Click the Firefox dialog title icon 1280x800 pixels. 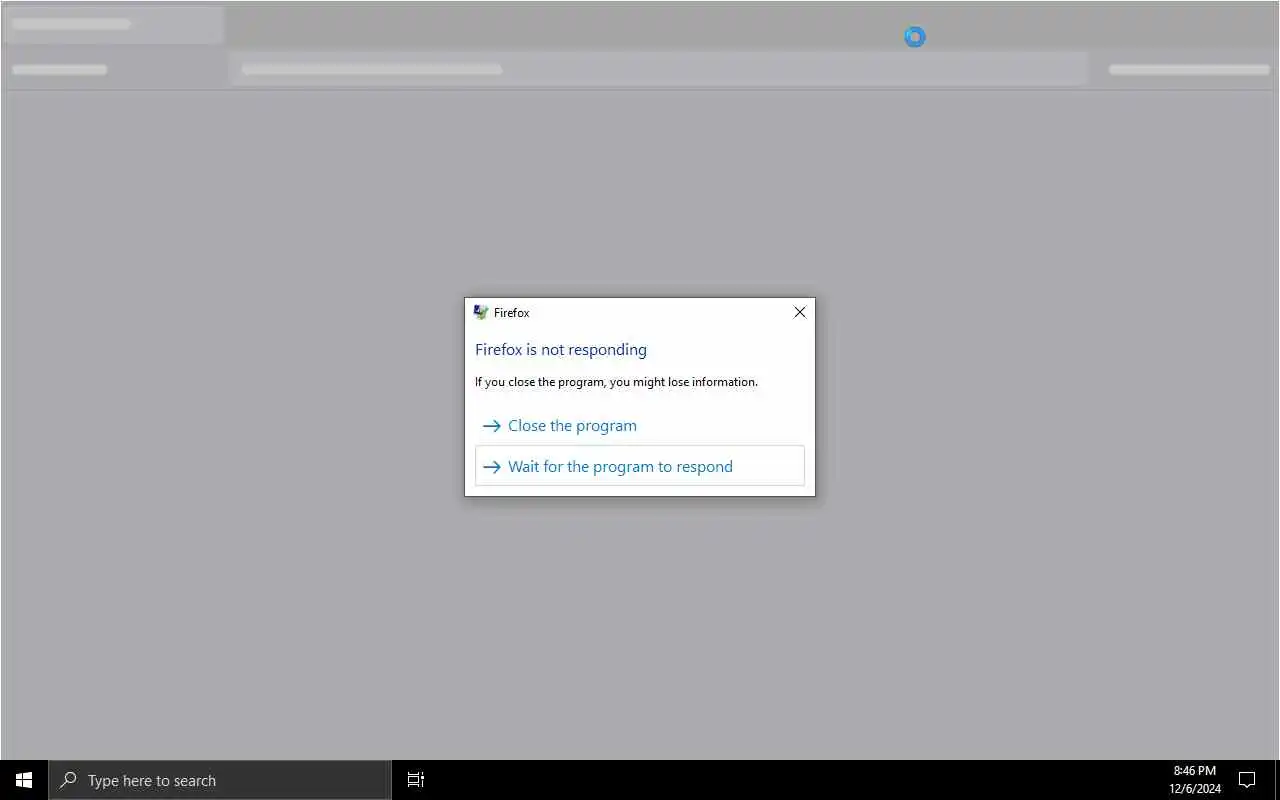tap(481, 312)
